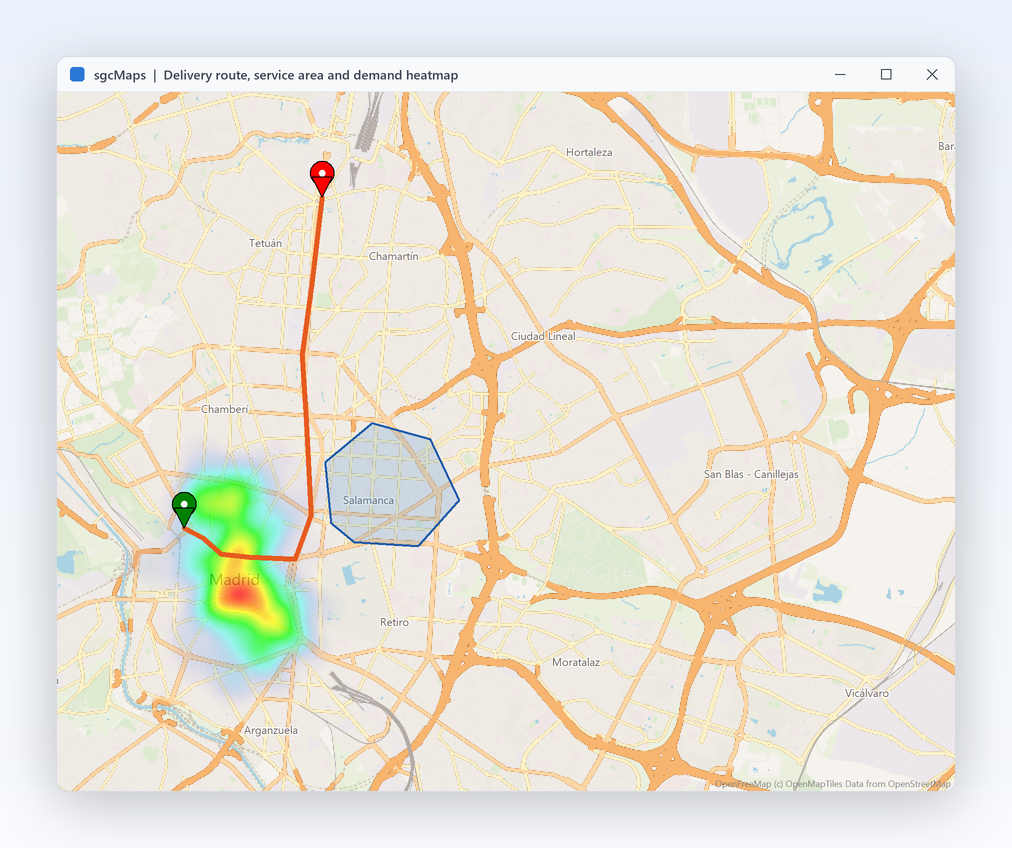Click the Hortaleza district label

click(589, 152)
